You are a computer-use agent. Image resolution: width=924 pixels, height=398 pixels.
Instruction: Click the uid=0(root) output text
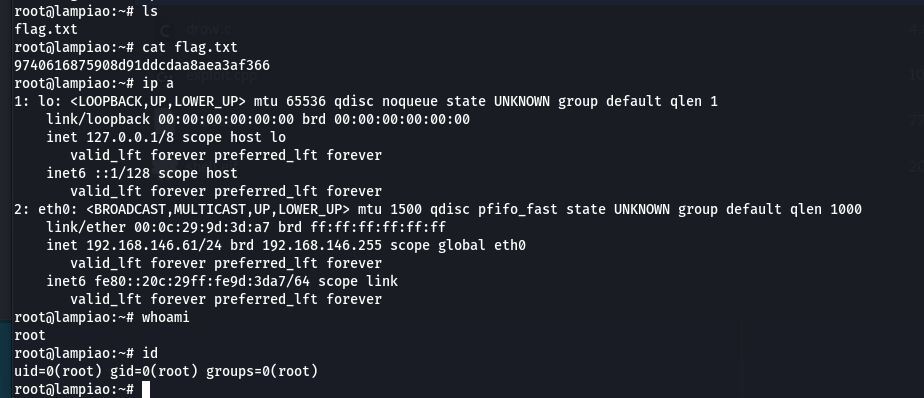pyautogui.click(x=58, y=371)
